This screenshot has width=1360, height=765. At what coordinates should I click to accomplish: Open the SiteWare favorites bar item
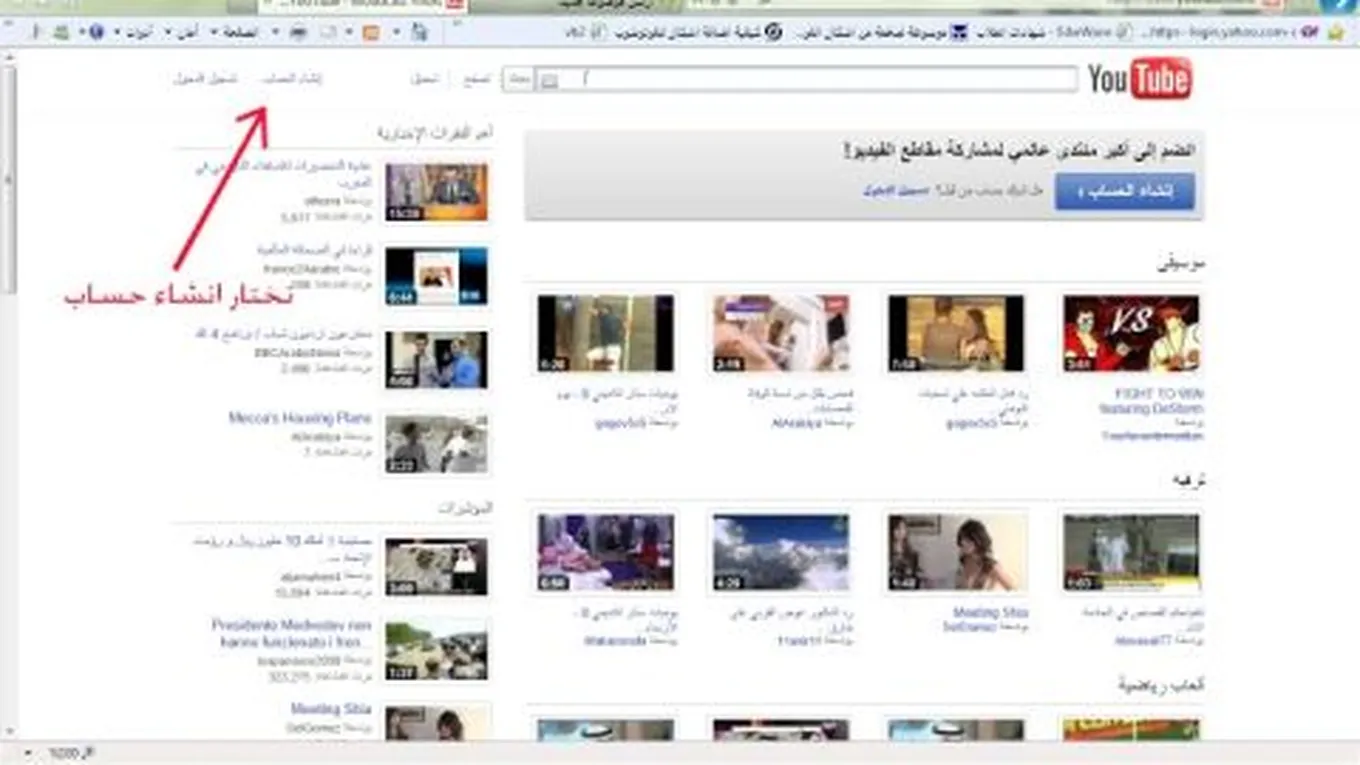(x=1085, y=33)
